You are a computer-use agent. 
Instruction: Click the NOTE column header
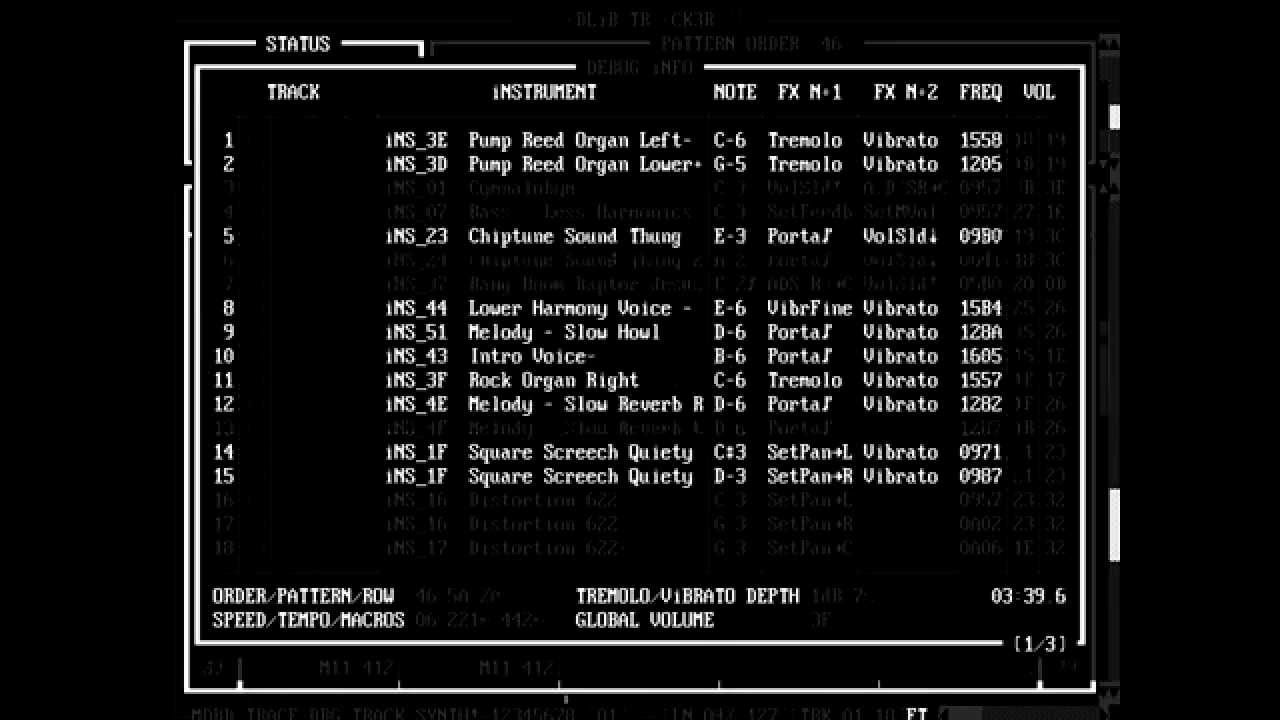(x=735, y=92)
